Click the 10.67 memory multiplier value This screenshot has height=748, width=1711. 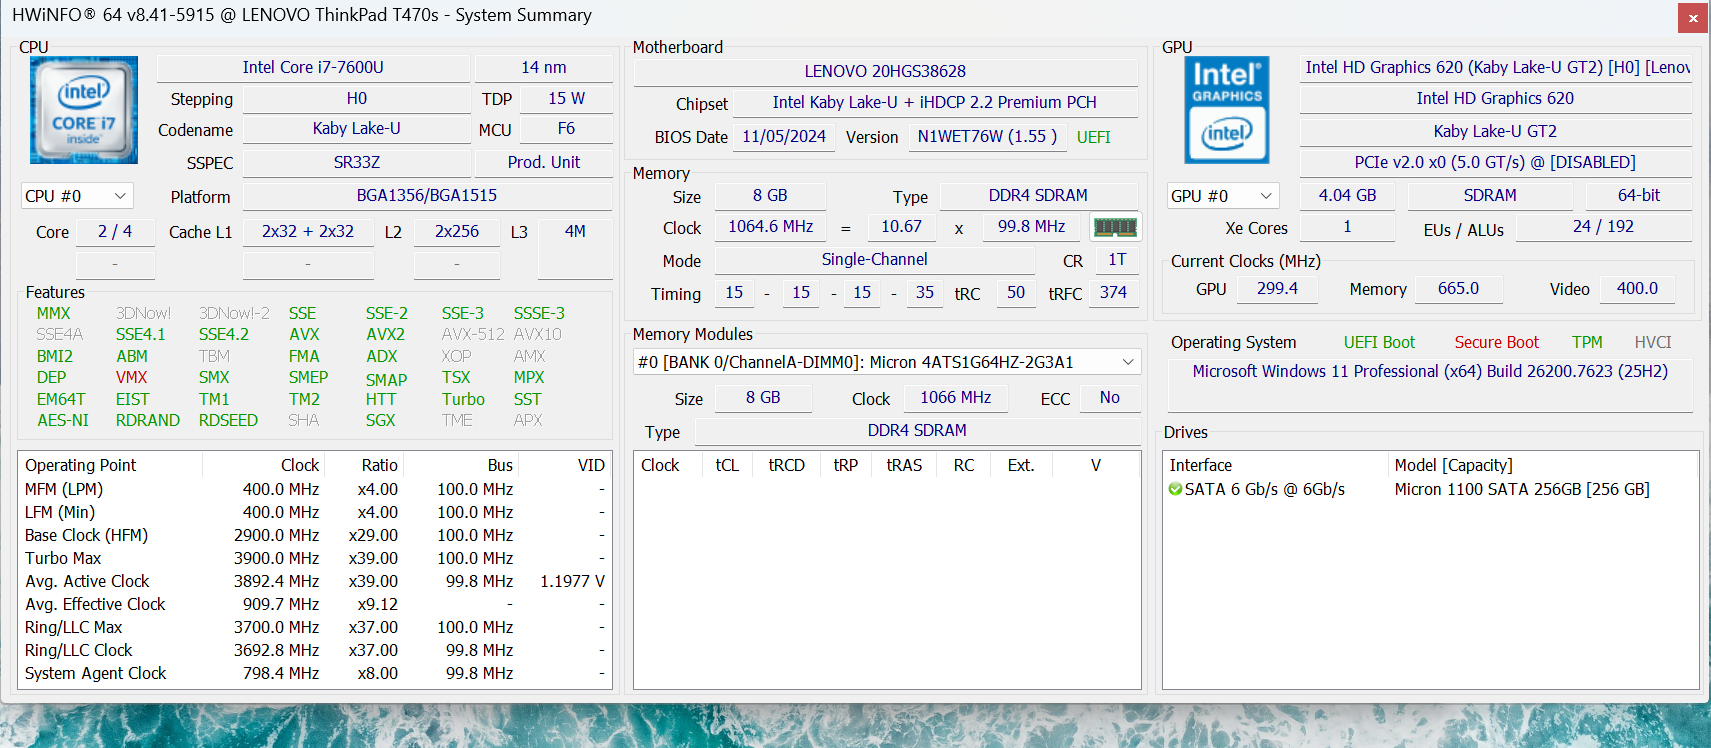(902, 227)
